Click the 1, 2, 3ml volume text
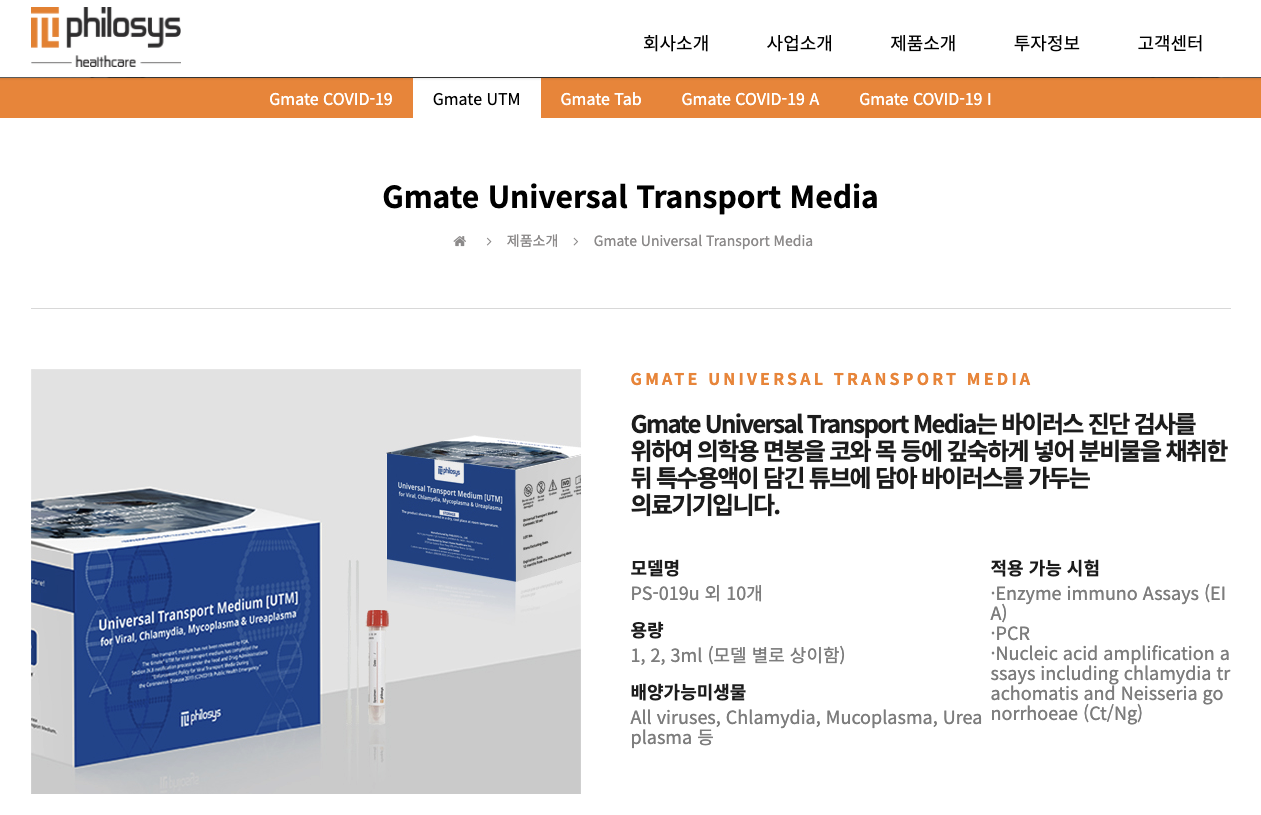1261x815 pixels. pyautogui.click(x=738, y=655)
